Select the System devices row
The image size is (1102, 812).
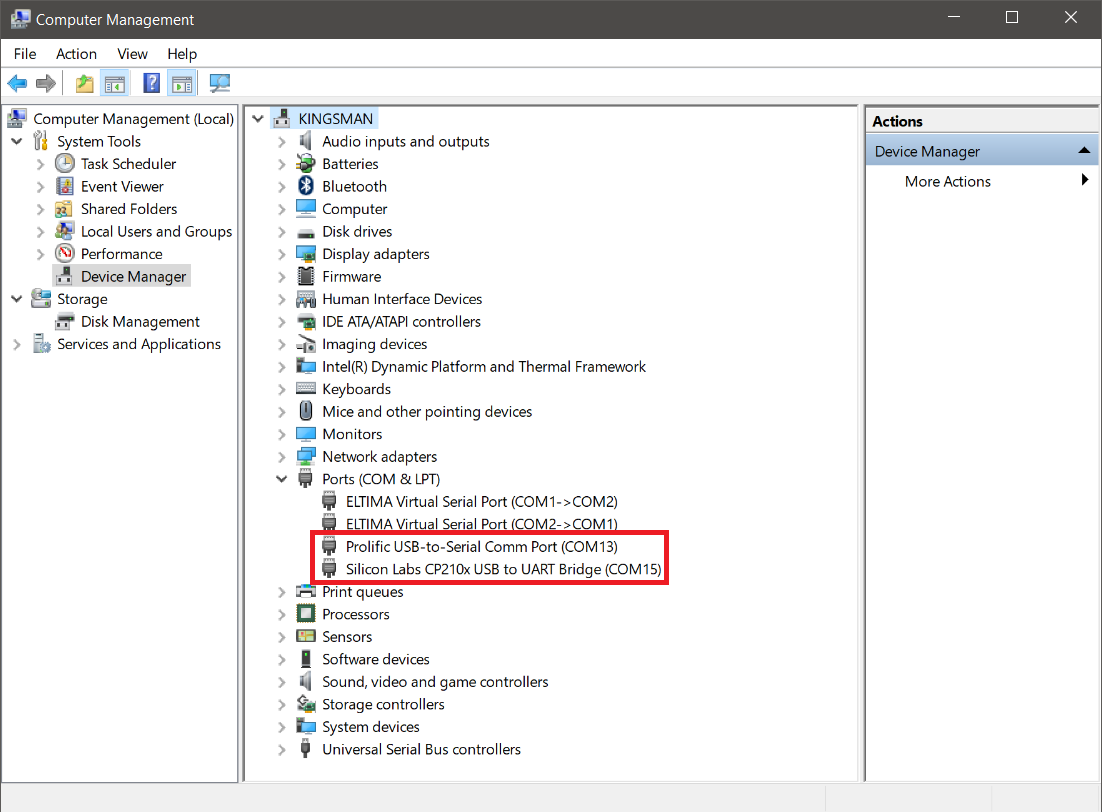point(370,727)
